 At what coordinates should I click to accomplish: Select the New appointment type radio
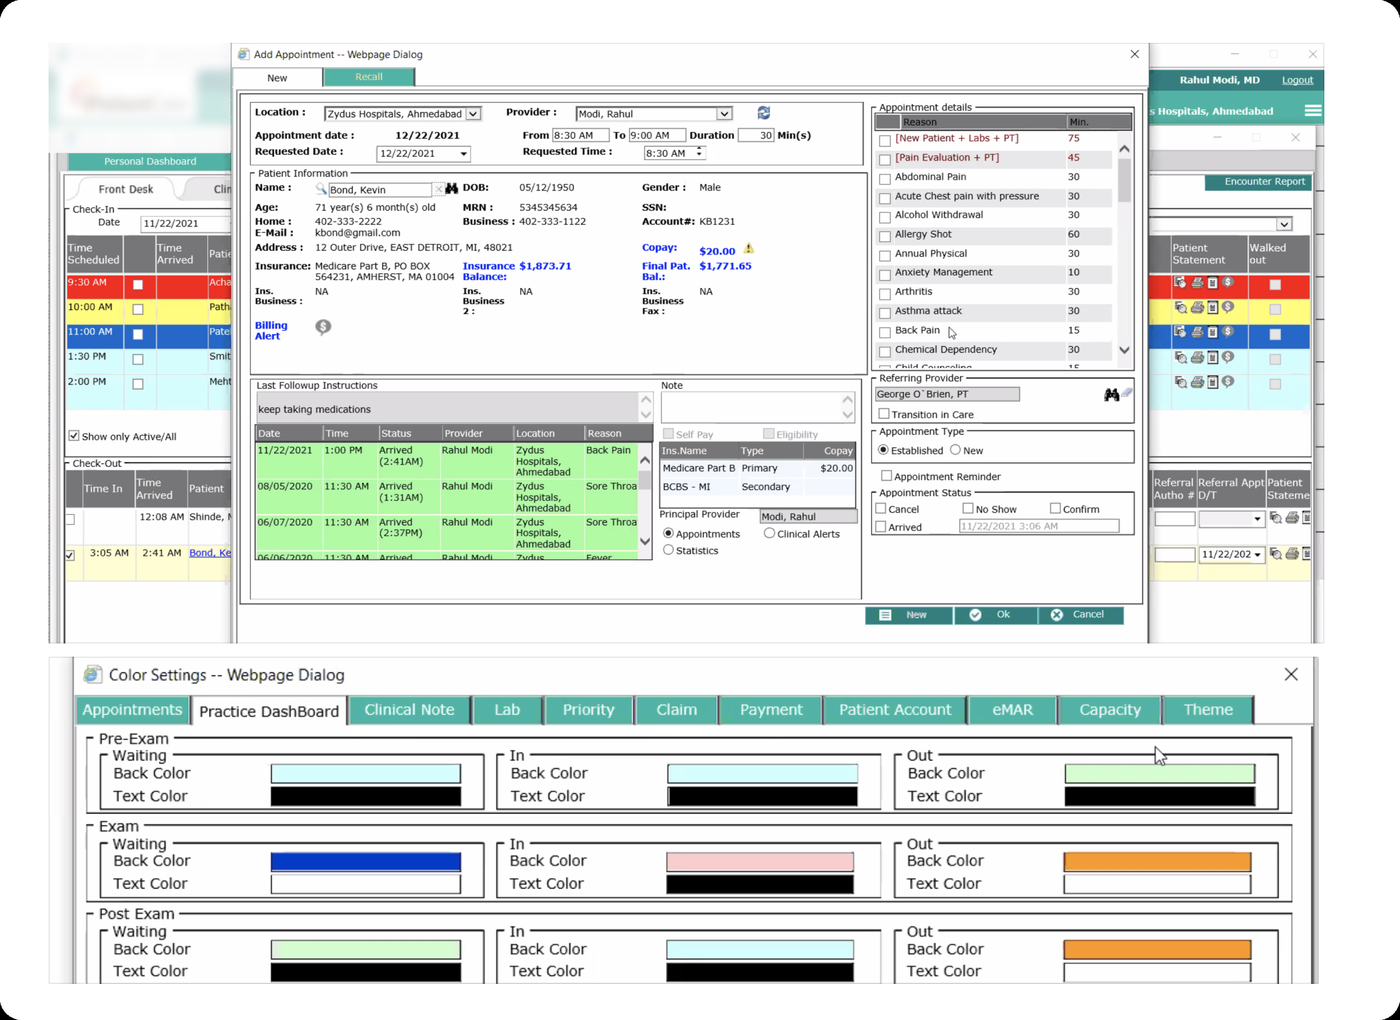pos(955,450)
